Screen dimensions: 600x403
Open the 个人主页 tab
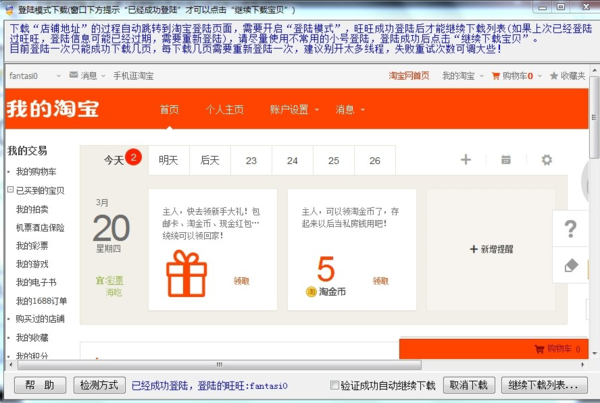click(x=225, y=109)
